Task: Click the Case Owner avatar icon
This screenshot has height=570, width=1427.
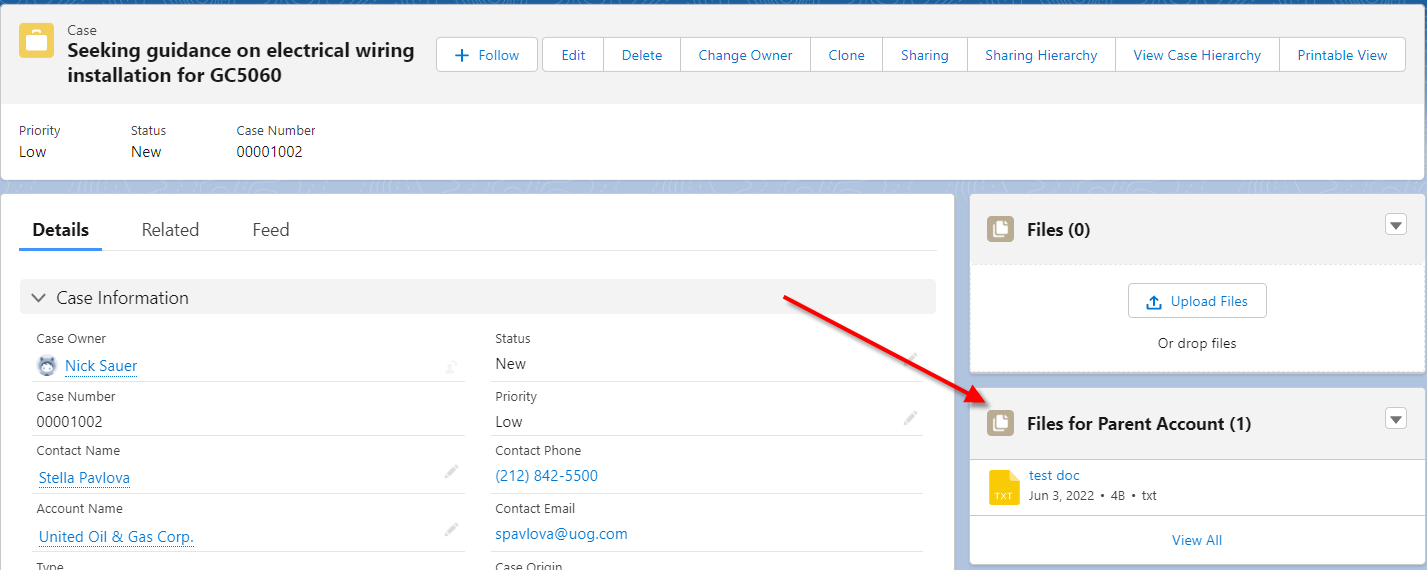Action: click(x=47, y=366)
